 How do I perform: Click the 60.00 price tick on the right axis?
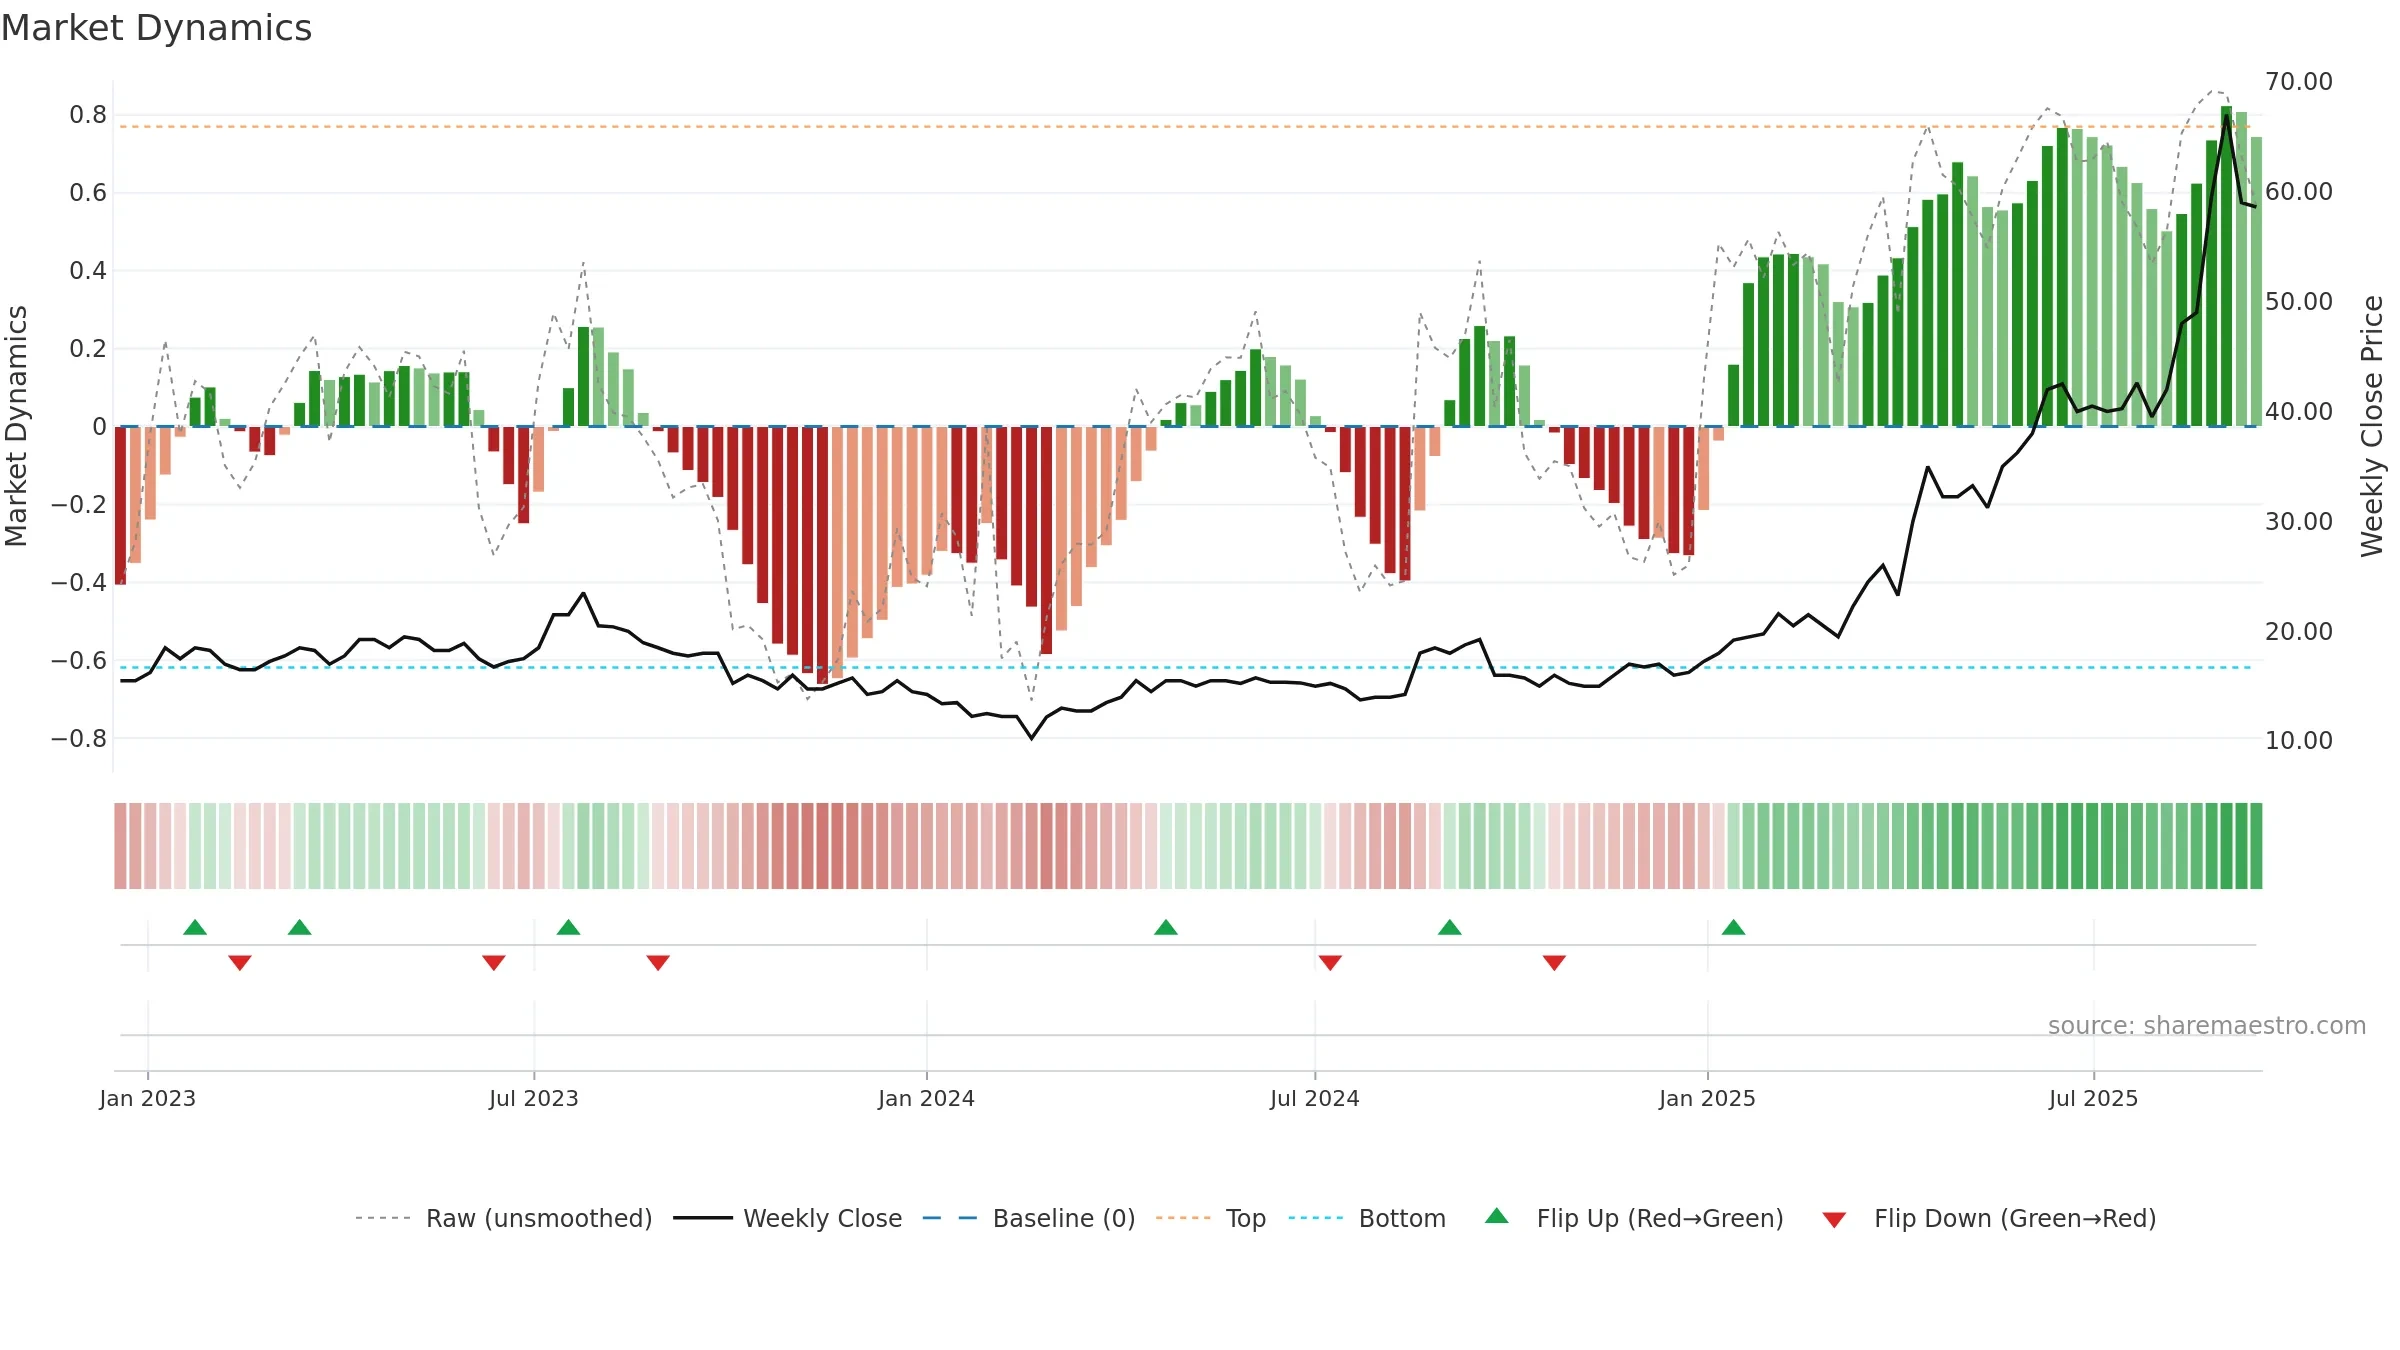coord(2299,192)
